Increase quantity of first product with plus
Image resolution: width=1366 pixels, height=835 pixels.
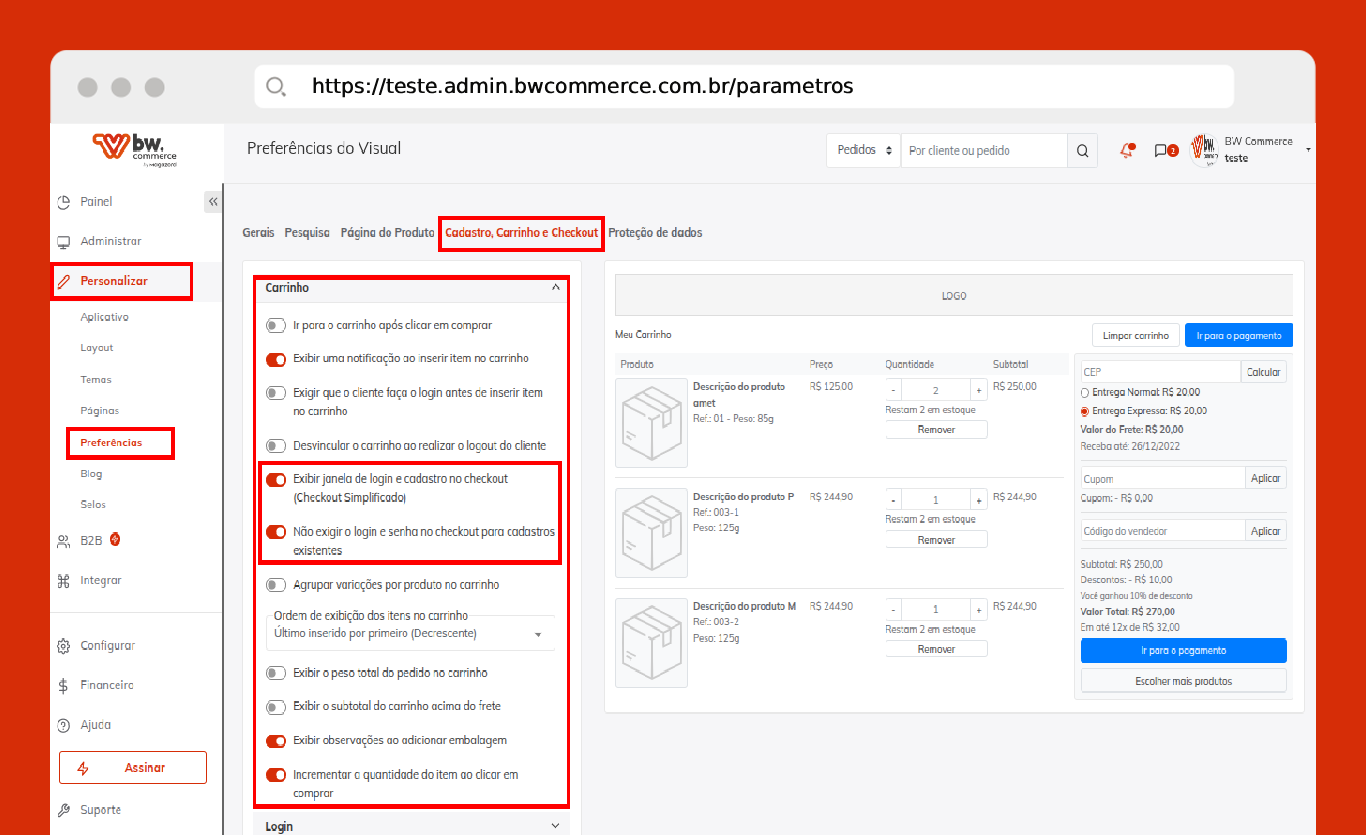tap(979, 391)
